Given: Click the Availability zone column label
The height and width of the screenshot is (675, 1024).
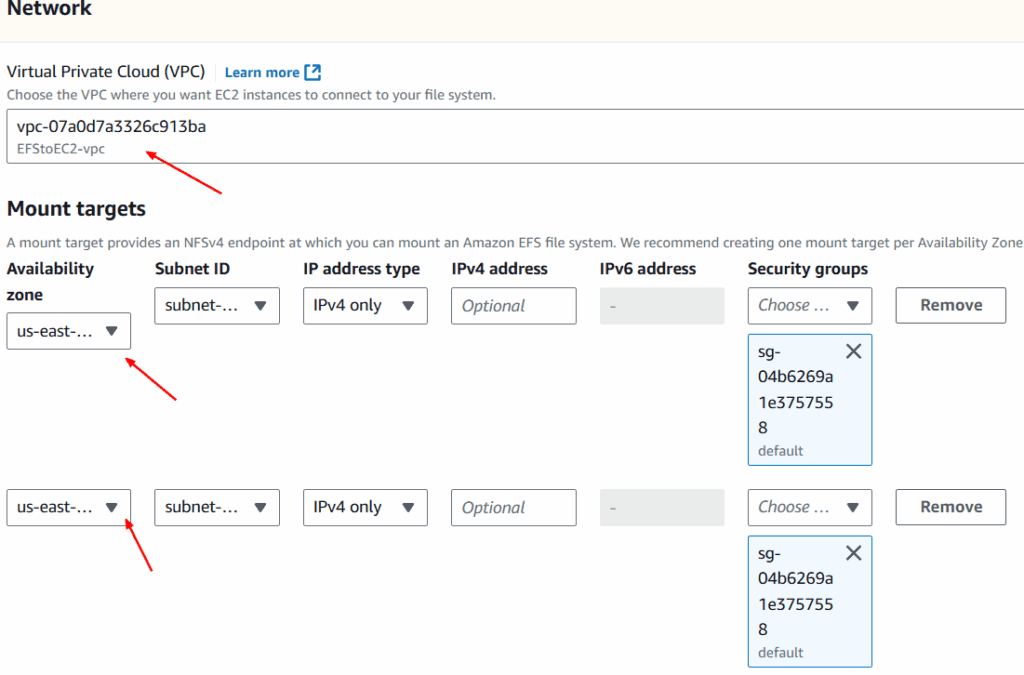Looking at the screenshot, I should 50,281.
